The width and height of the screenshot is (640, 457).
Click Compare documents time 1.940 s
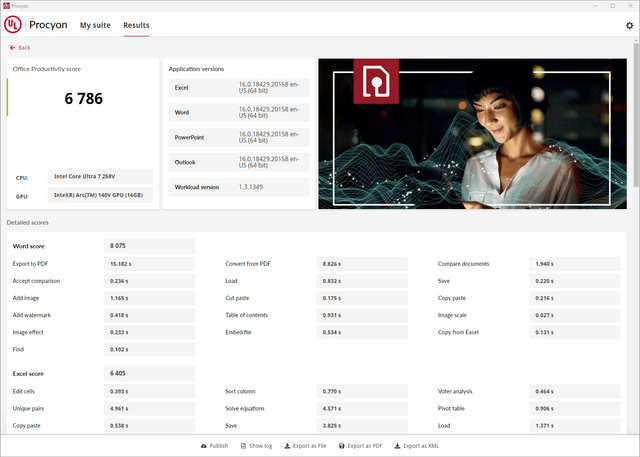575,264
